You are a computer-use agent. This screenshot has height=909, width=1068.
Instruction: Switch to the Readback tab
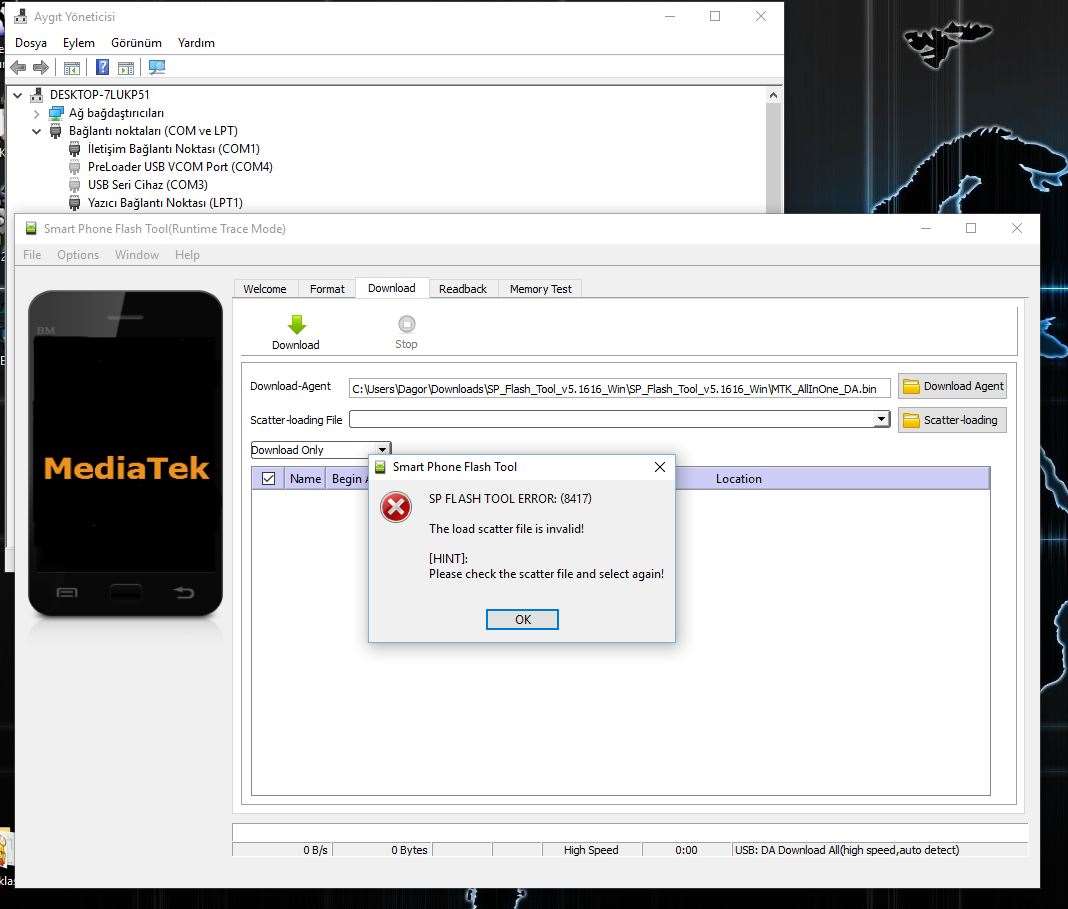tap(463, 289)
